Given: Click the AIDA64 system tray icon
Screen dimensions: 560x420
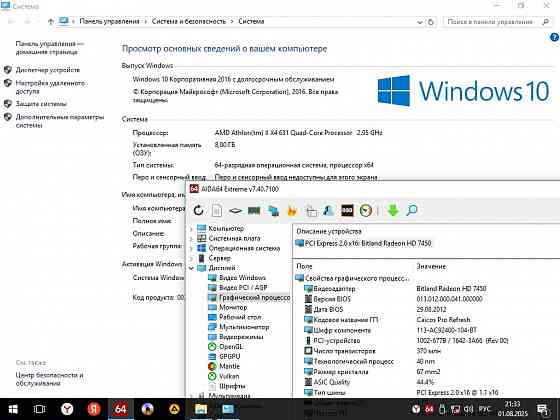Looking at the screenshot, I should point(429,409).
